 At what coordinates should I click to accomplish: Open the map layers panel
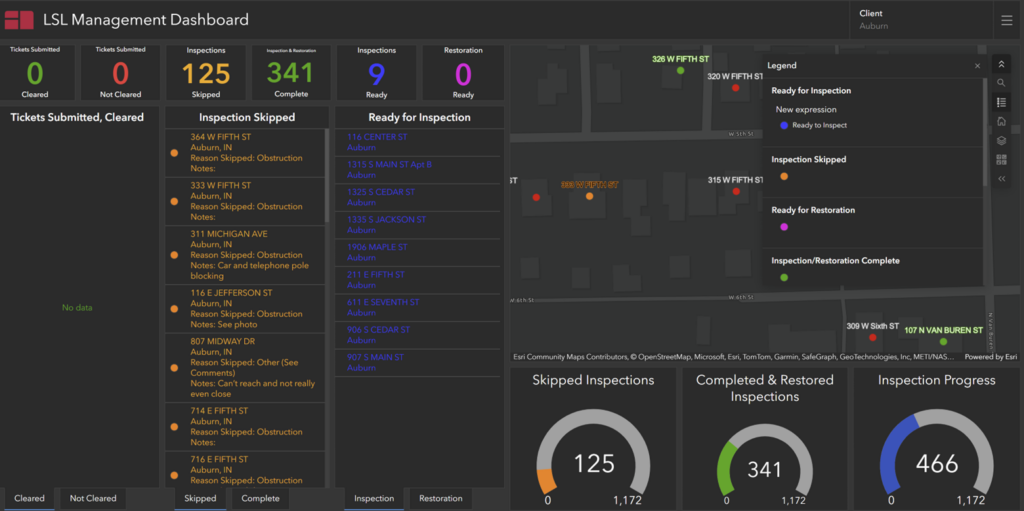coord(1001,140)
